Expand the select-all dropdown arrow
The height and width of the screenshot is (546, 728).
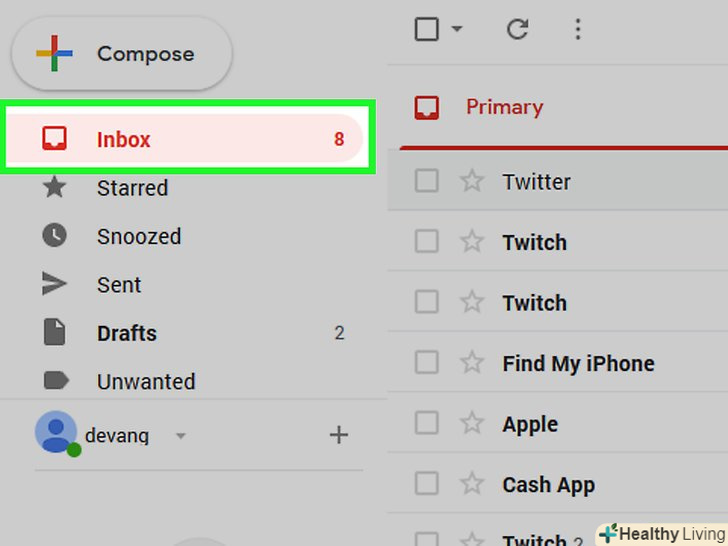[457, 30]
